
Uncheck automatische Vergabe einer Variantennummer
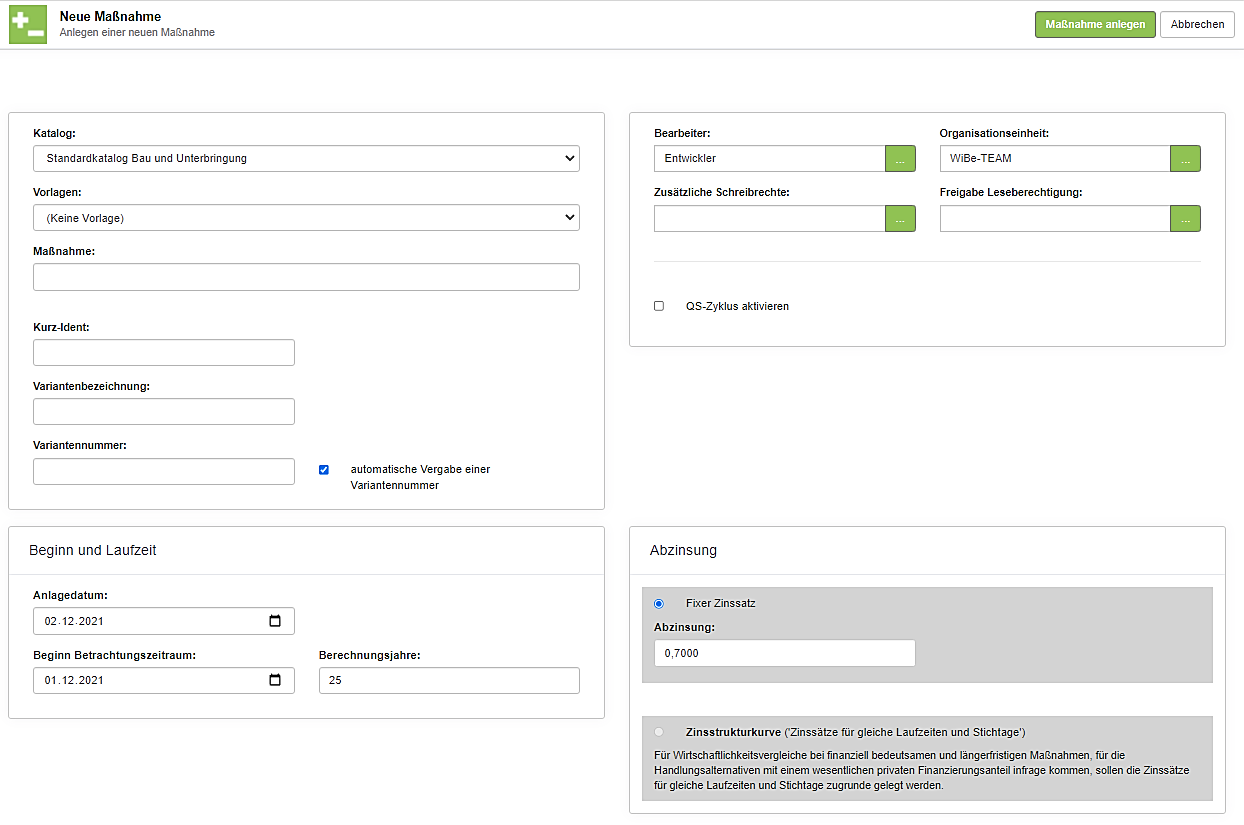pyautogui.click(x=323, y=470)
